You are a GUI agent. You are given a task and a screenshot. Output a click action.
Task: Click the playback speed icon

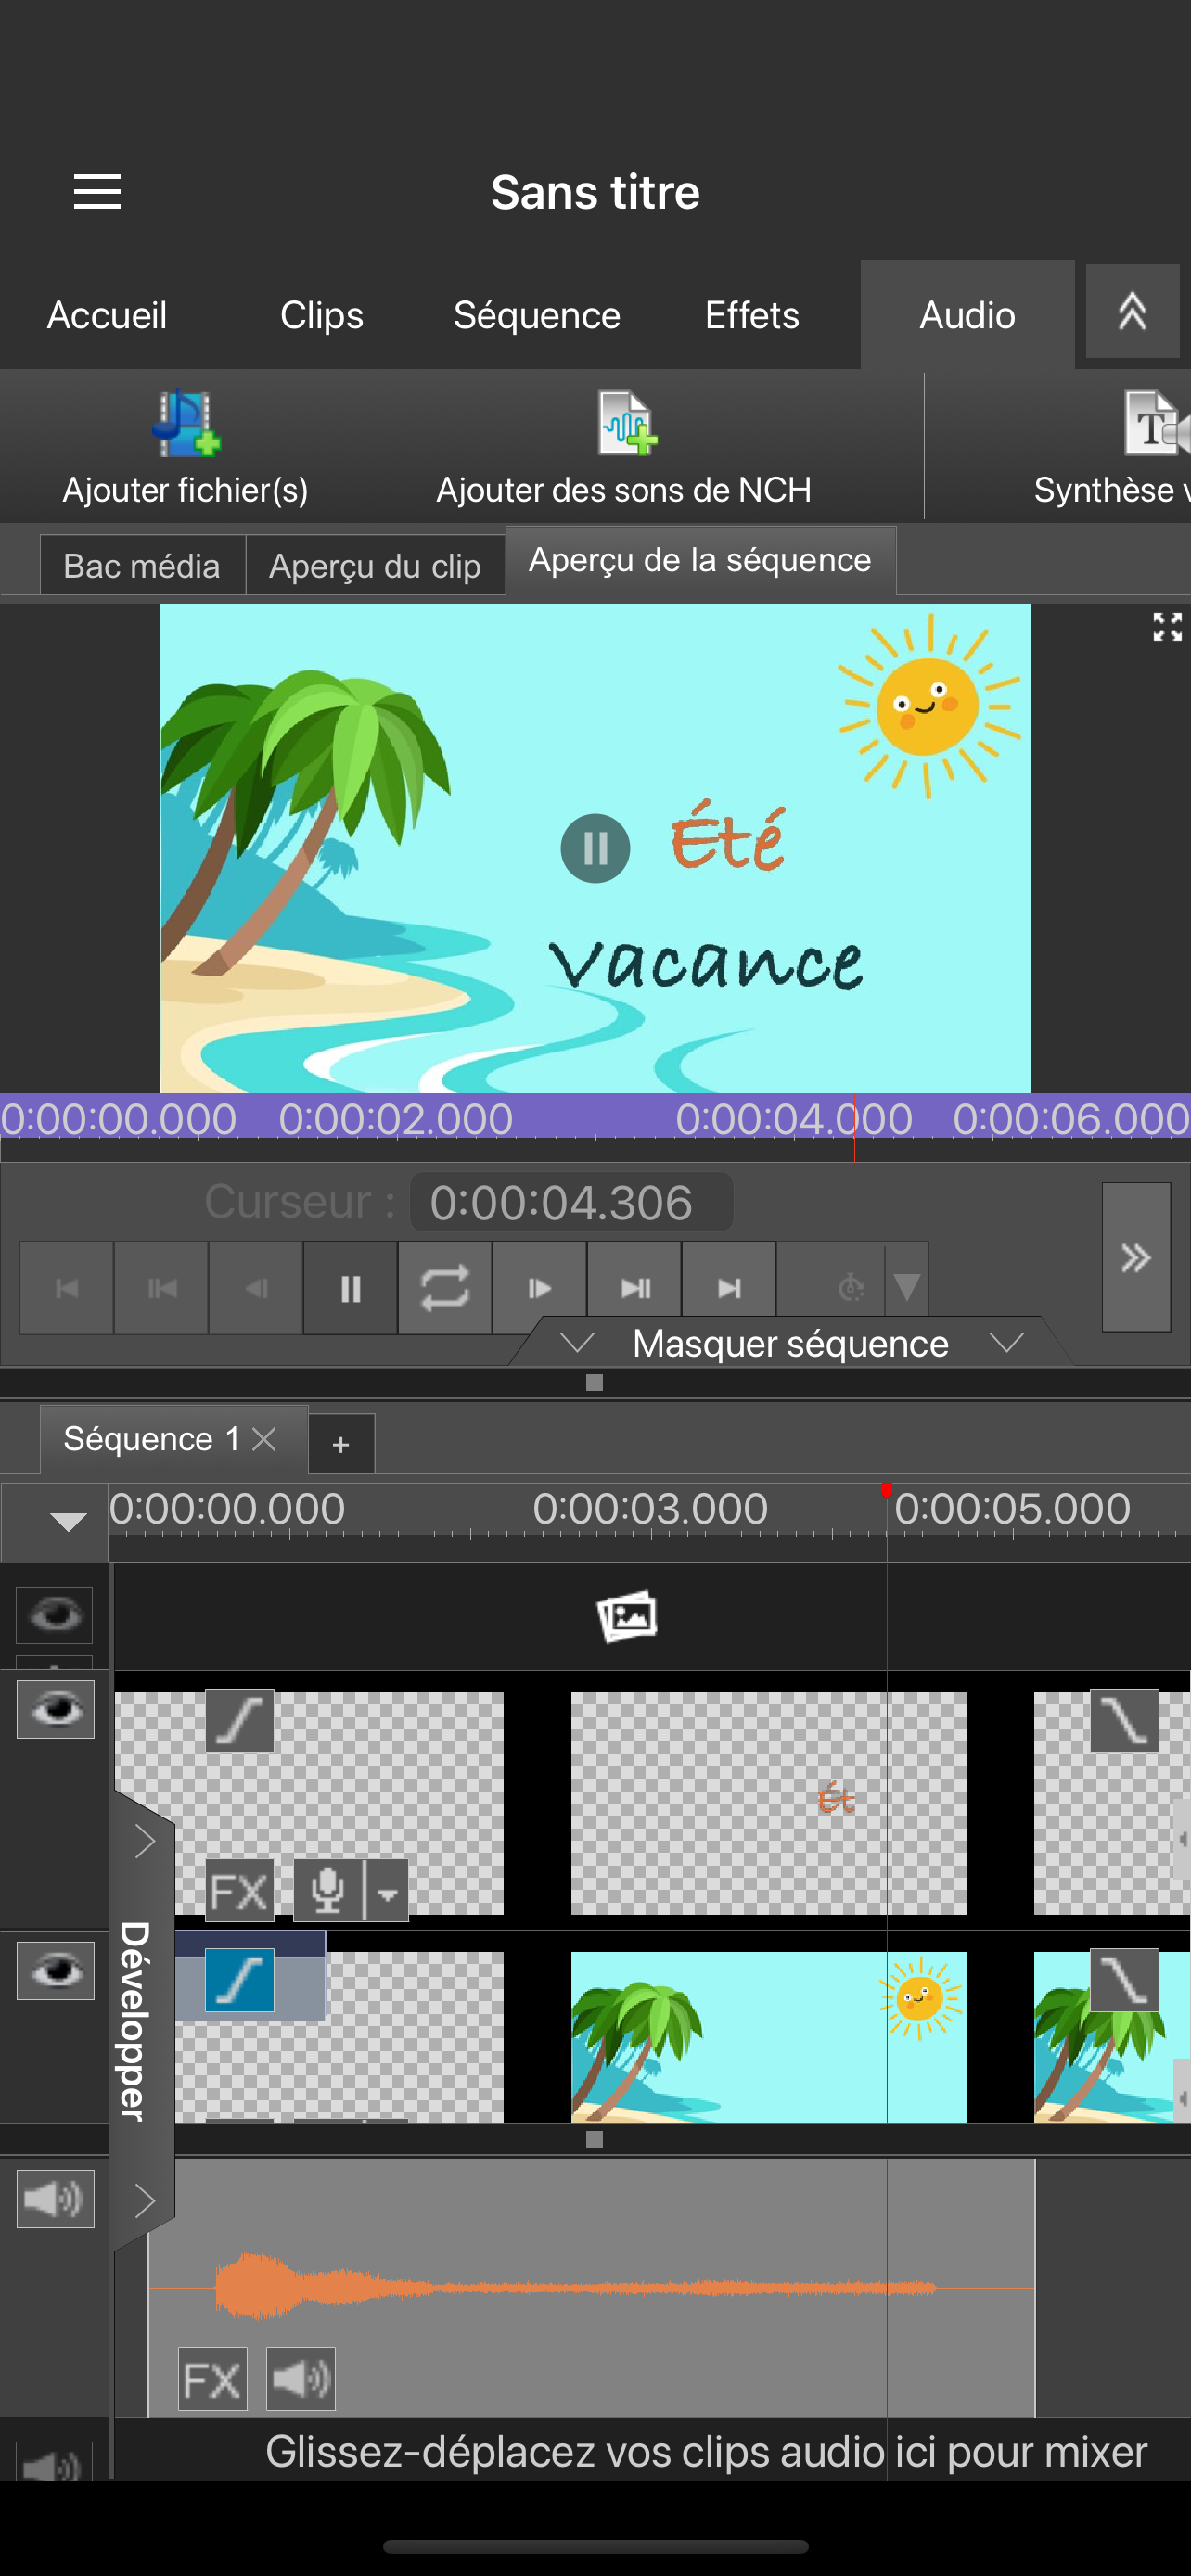[x=850, y=1288]
